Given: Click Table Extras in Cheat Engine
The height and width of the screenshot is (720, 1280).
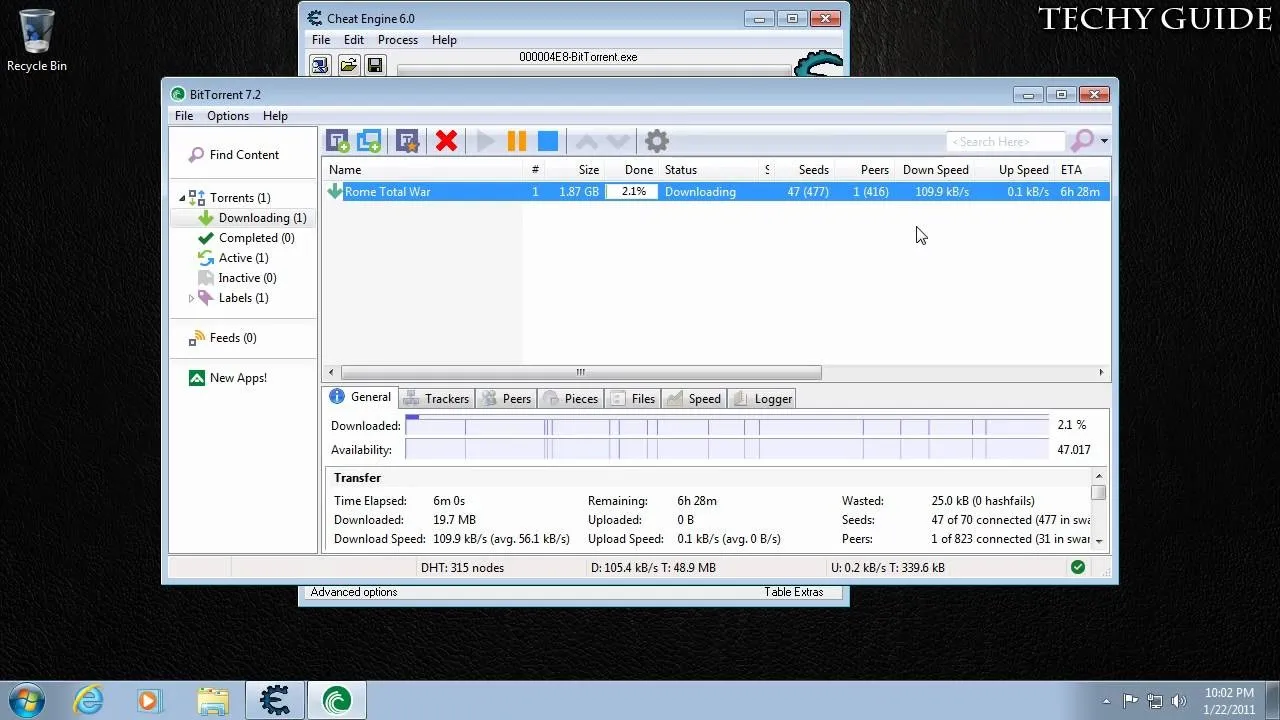Looking at the screenshot, I should pos(794,592).
